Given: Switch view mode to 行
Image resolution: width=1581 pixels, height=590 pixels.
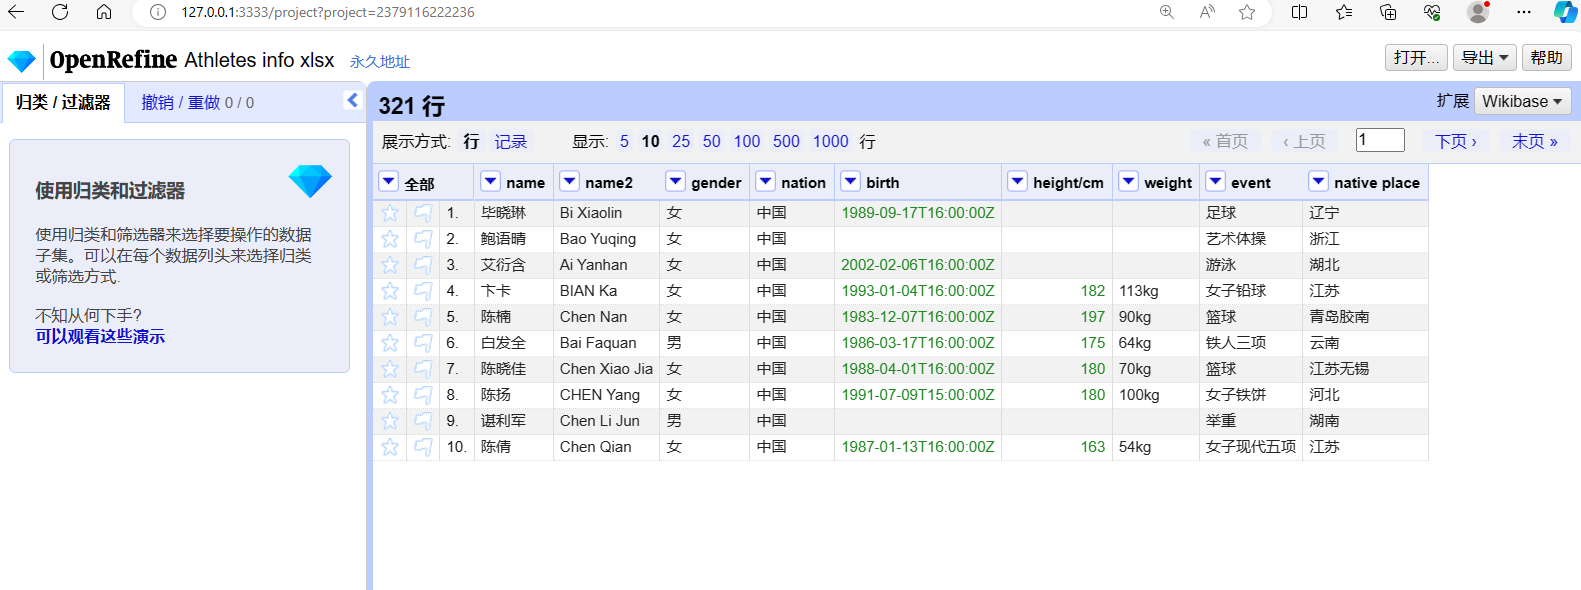Looking at the screenshot, I should (471, 141).
